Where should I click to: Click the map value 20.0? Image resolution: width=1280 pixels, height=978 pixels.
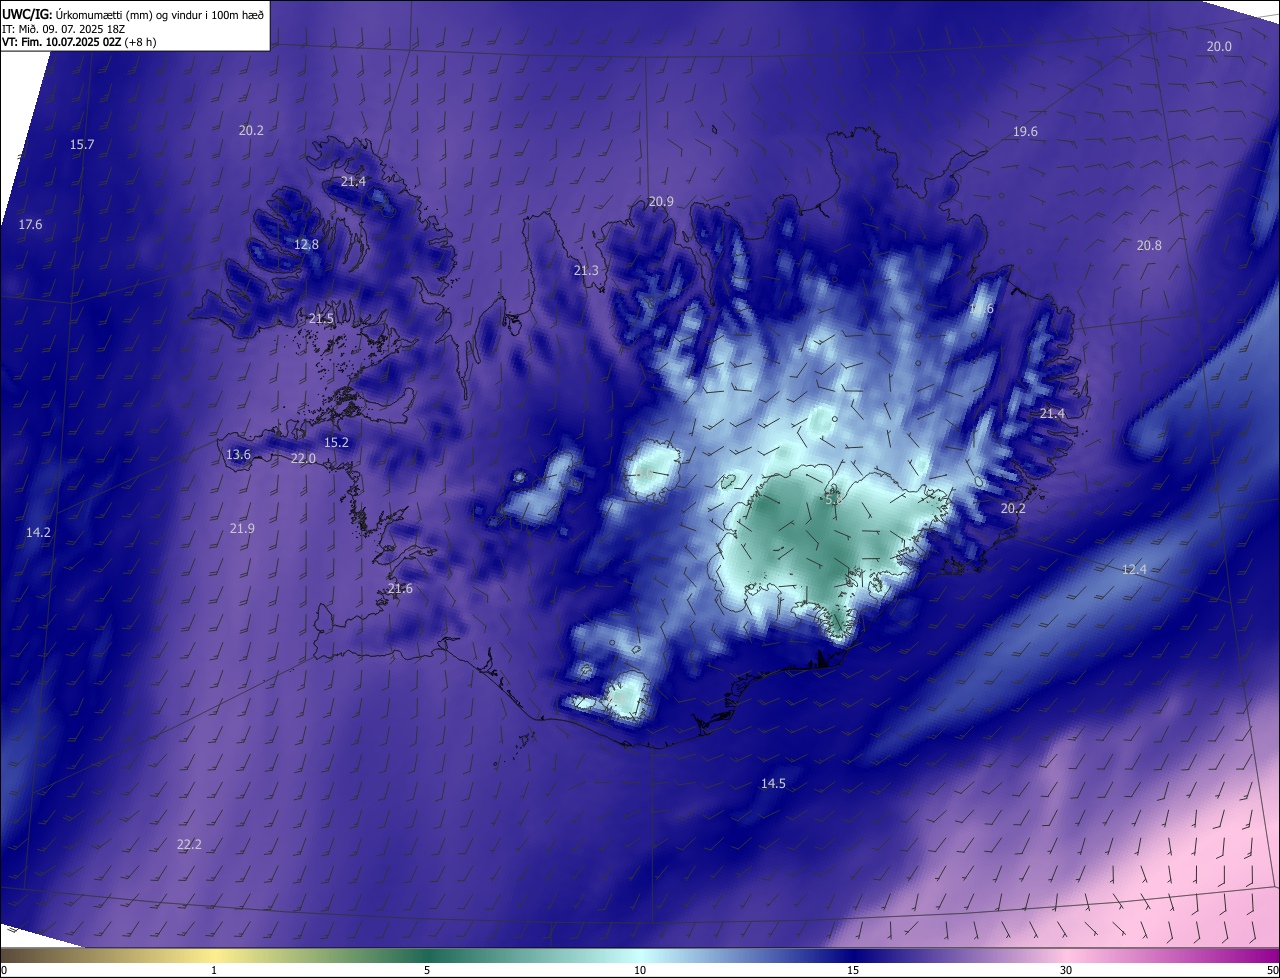coord(1219,47)
